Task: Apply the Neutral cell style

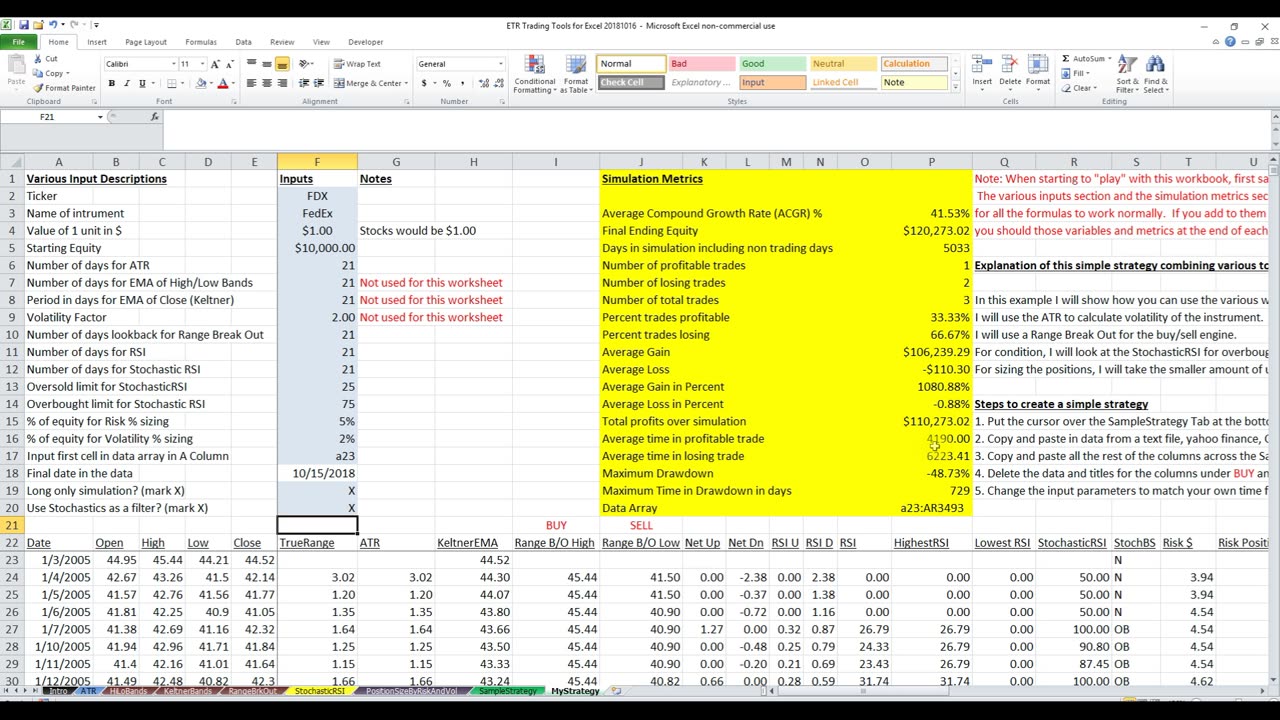Action: click(843, 64)
